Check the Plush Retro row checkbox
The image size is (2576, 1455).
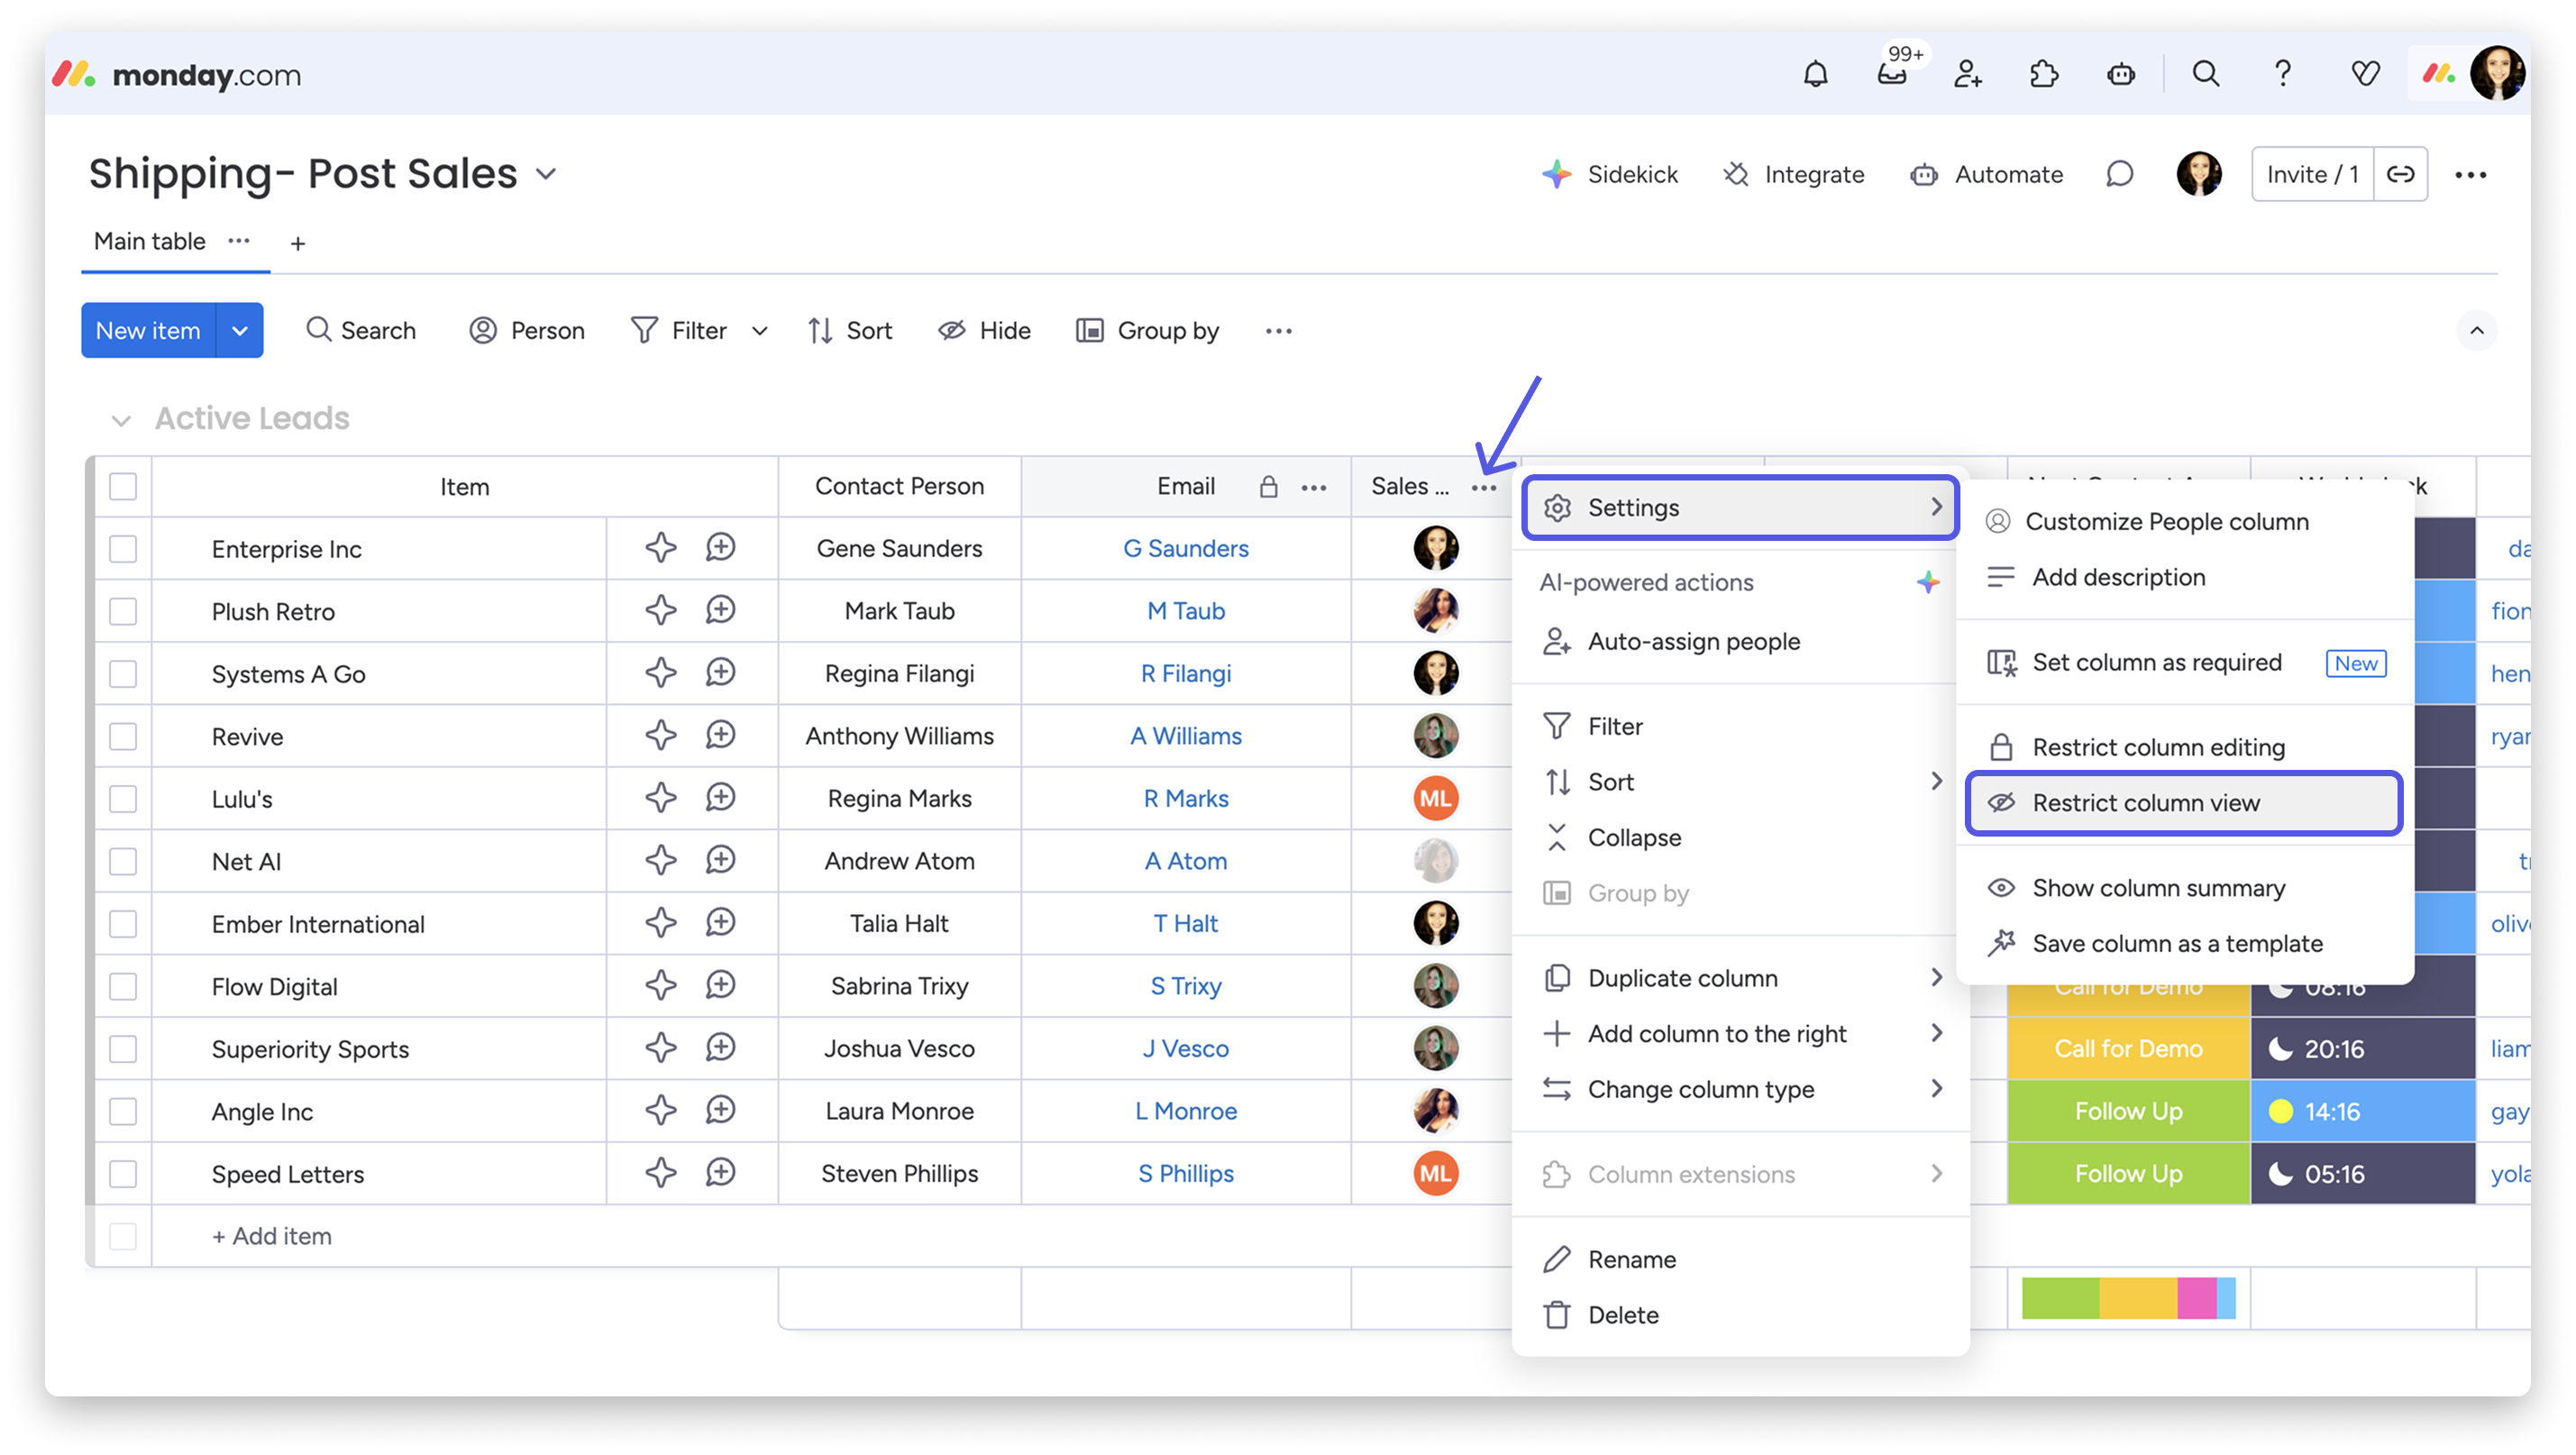tap(123, 611)
